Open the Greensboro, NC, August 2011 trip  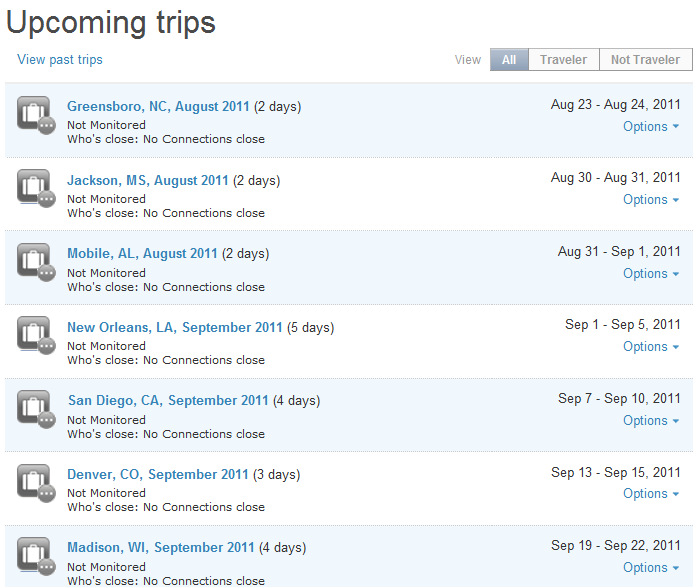tap(158, 107)
